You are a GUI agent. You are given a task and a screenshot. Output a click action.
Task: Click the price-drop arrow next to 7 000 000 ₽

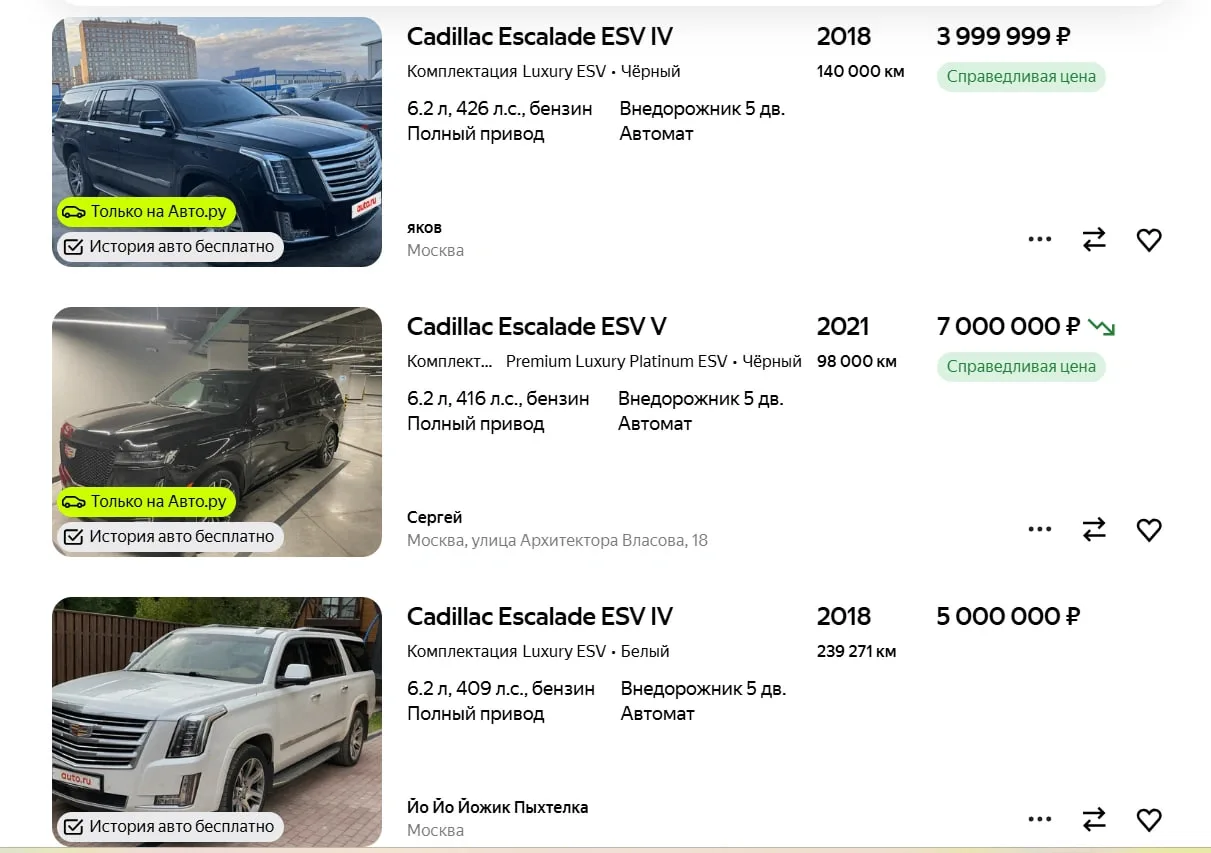point(1101,327)
